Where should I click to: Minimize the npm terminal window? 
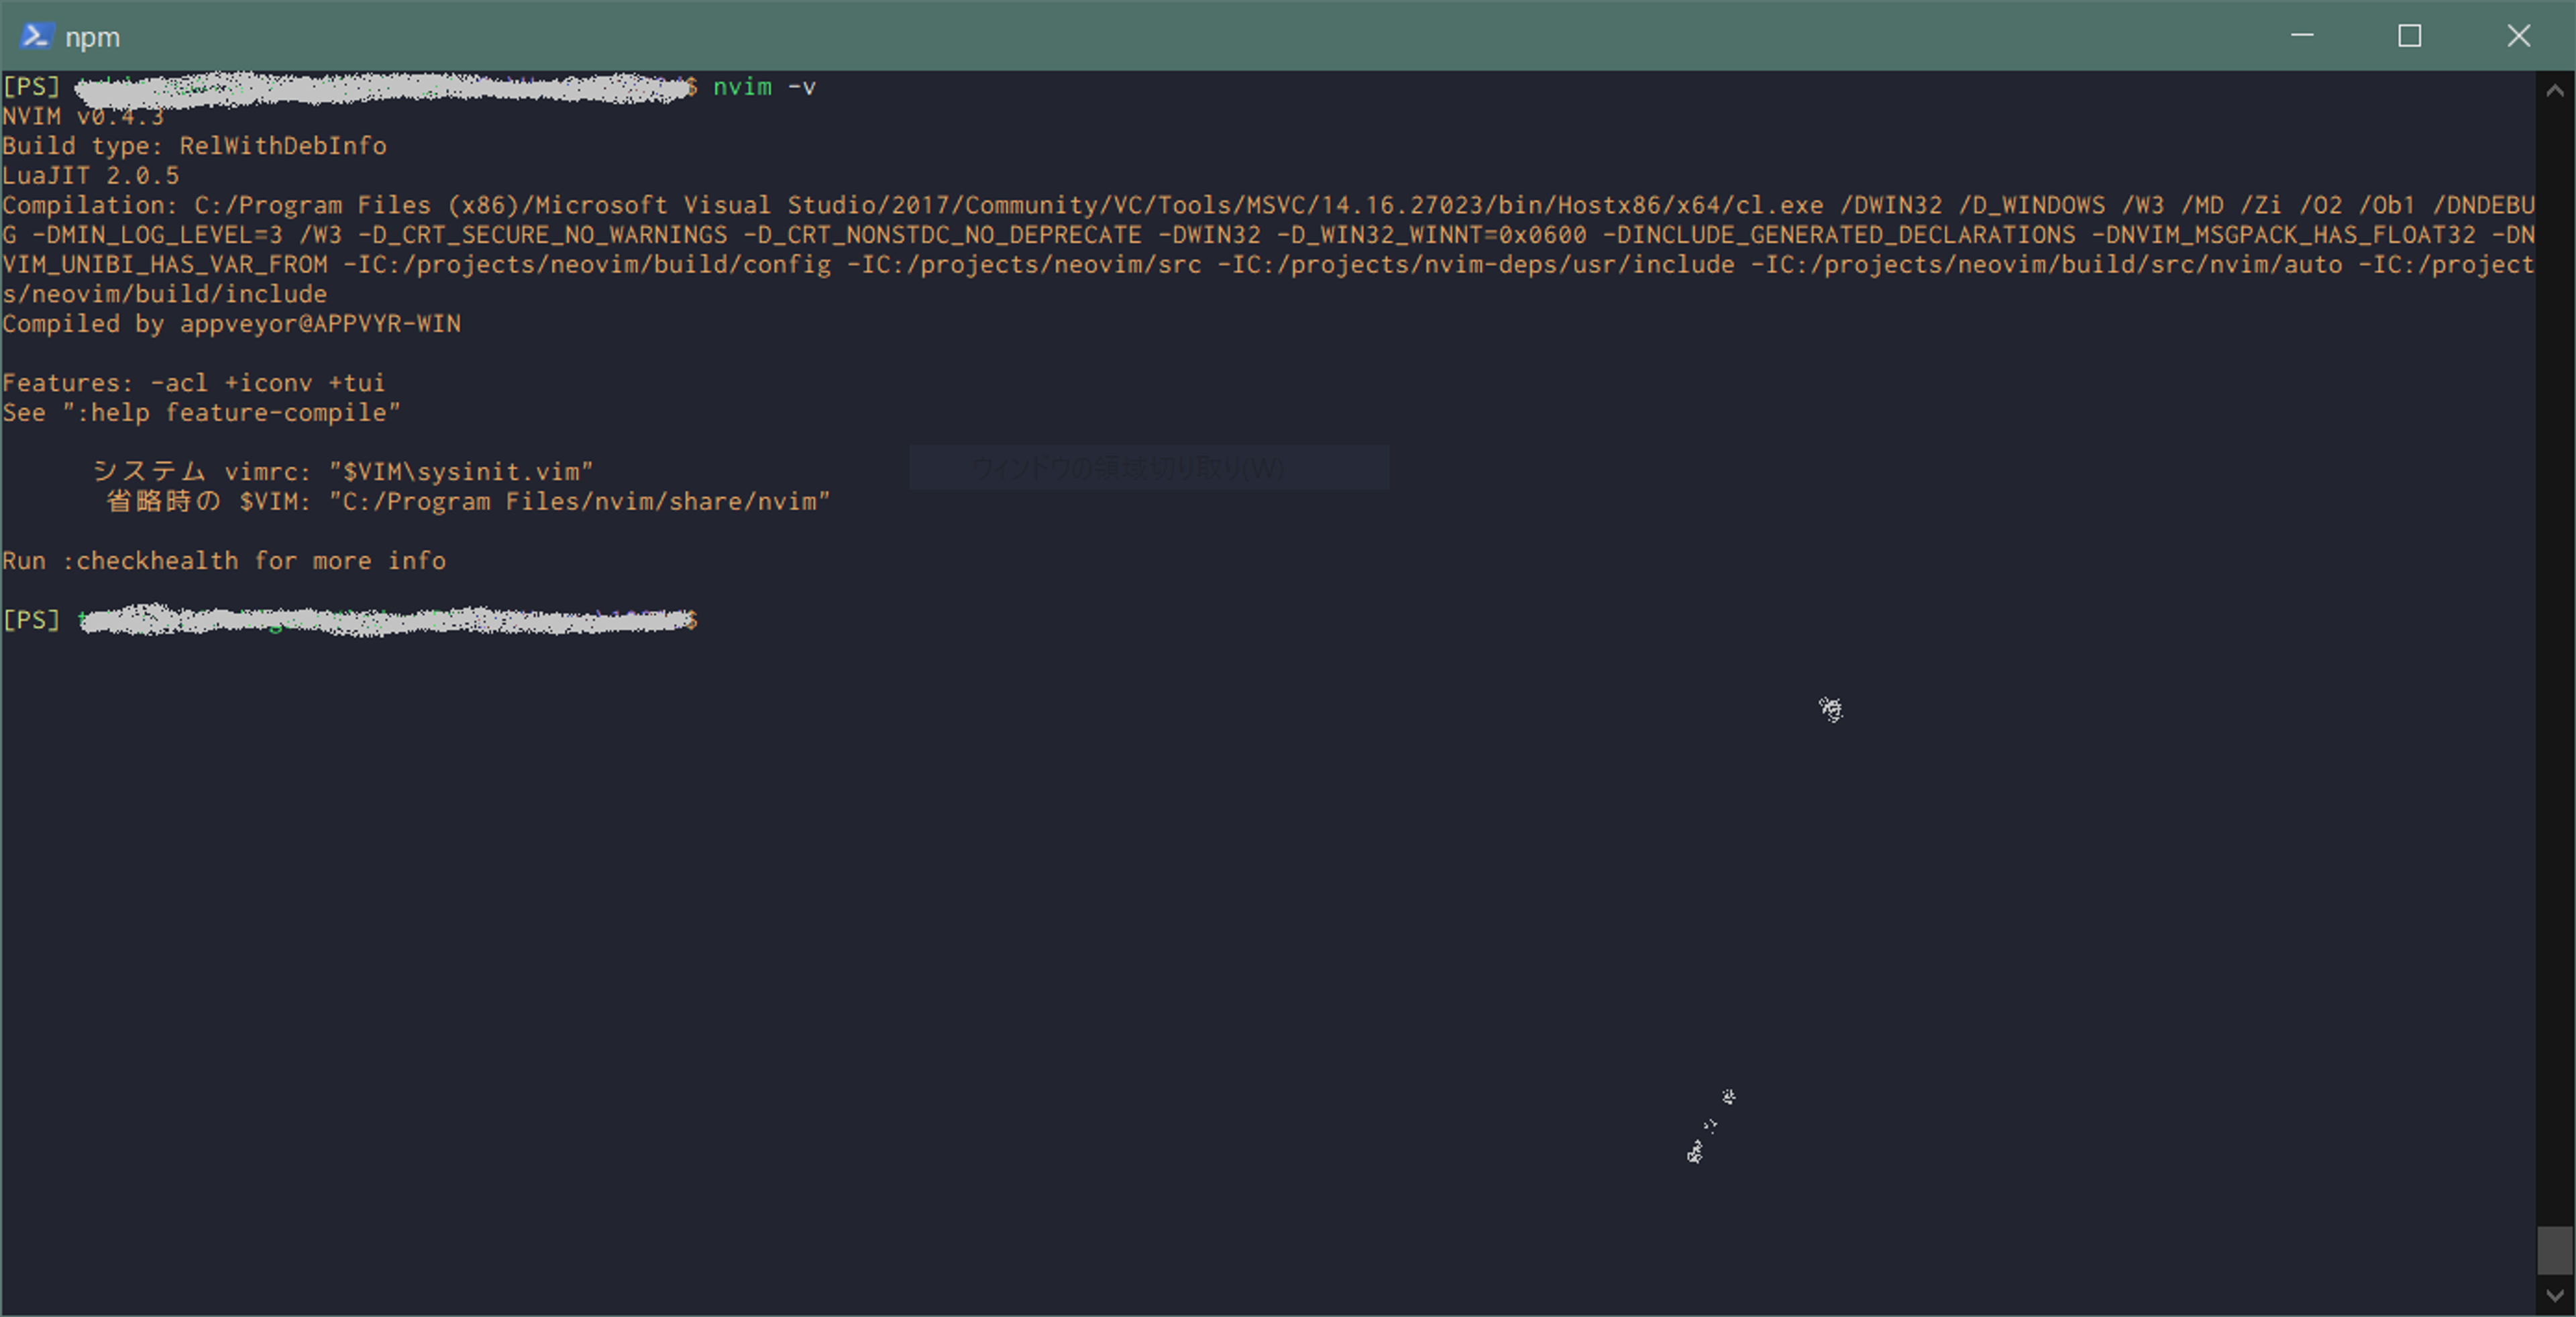pos(2302,36)
